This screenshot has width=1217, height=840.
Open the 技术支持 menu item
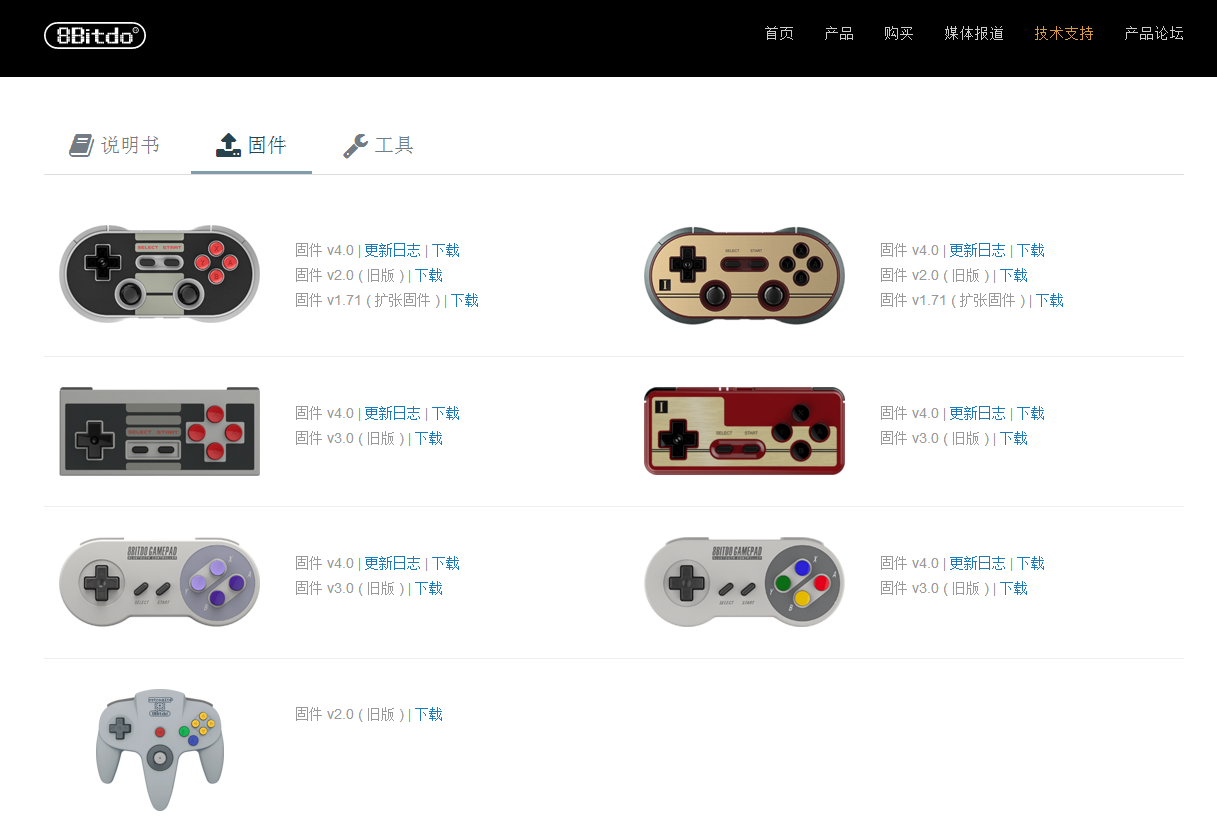click(x=1064, y=33)
